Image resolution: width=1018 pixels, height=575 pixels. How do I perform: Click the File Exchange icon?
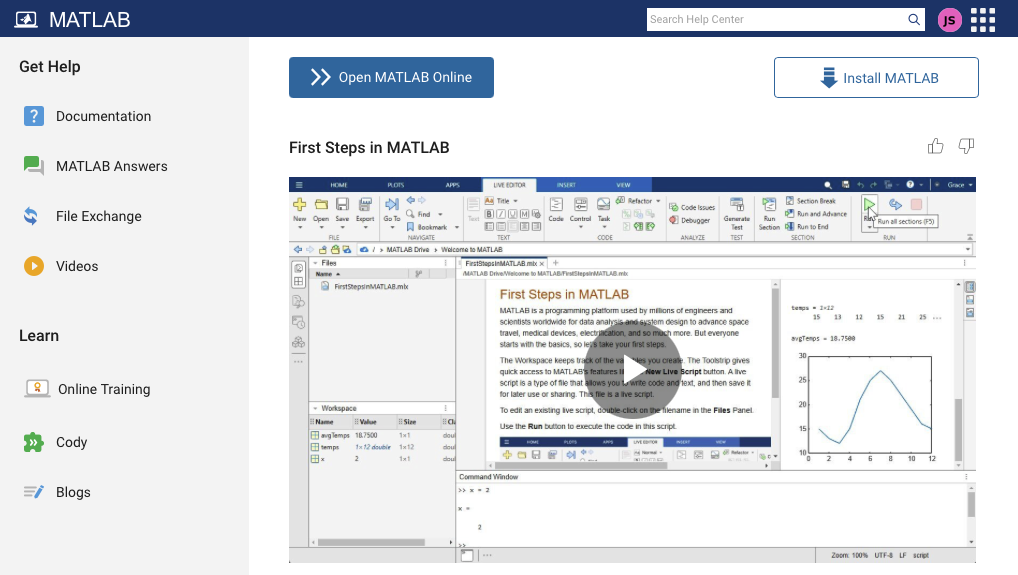click(34, 216)
